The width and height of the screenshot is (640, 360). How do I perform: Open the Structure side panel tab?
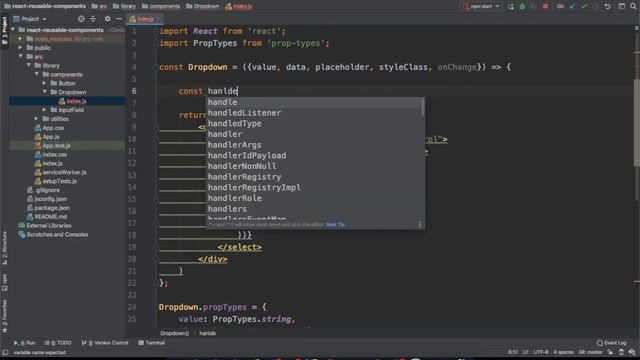tap(4, 248)
